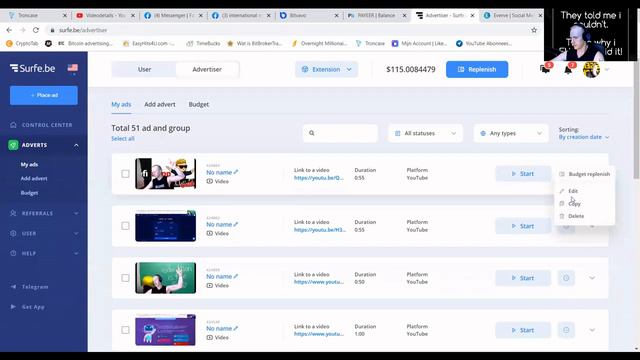Click the chalkboard third ad thumbnail

click(x=165, y=278)
